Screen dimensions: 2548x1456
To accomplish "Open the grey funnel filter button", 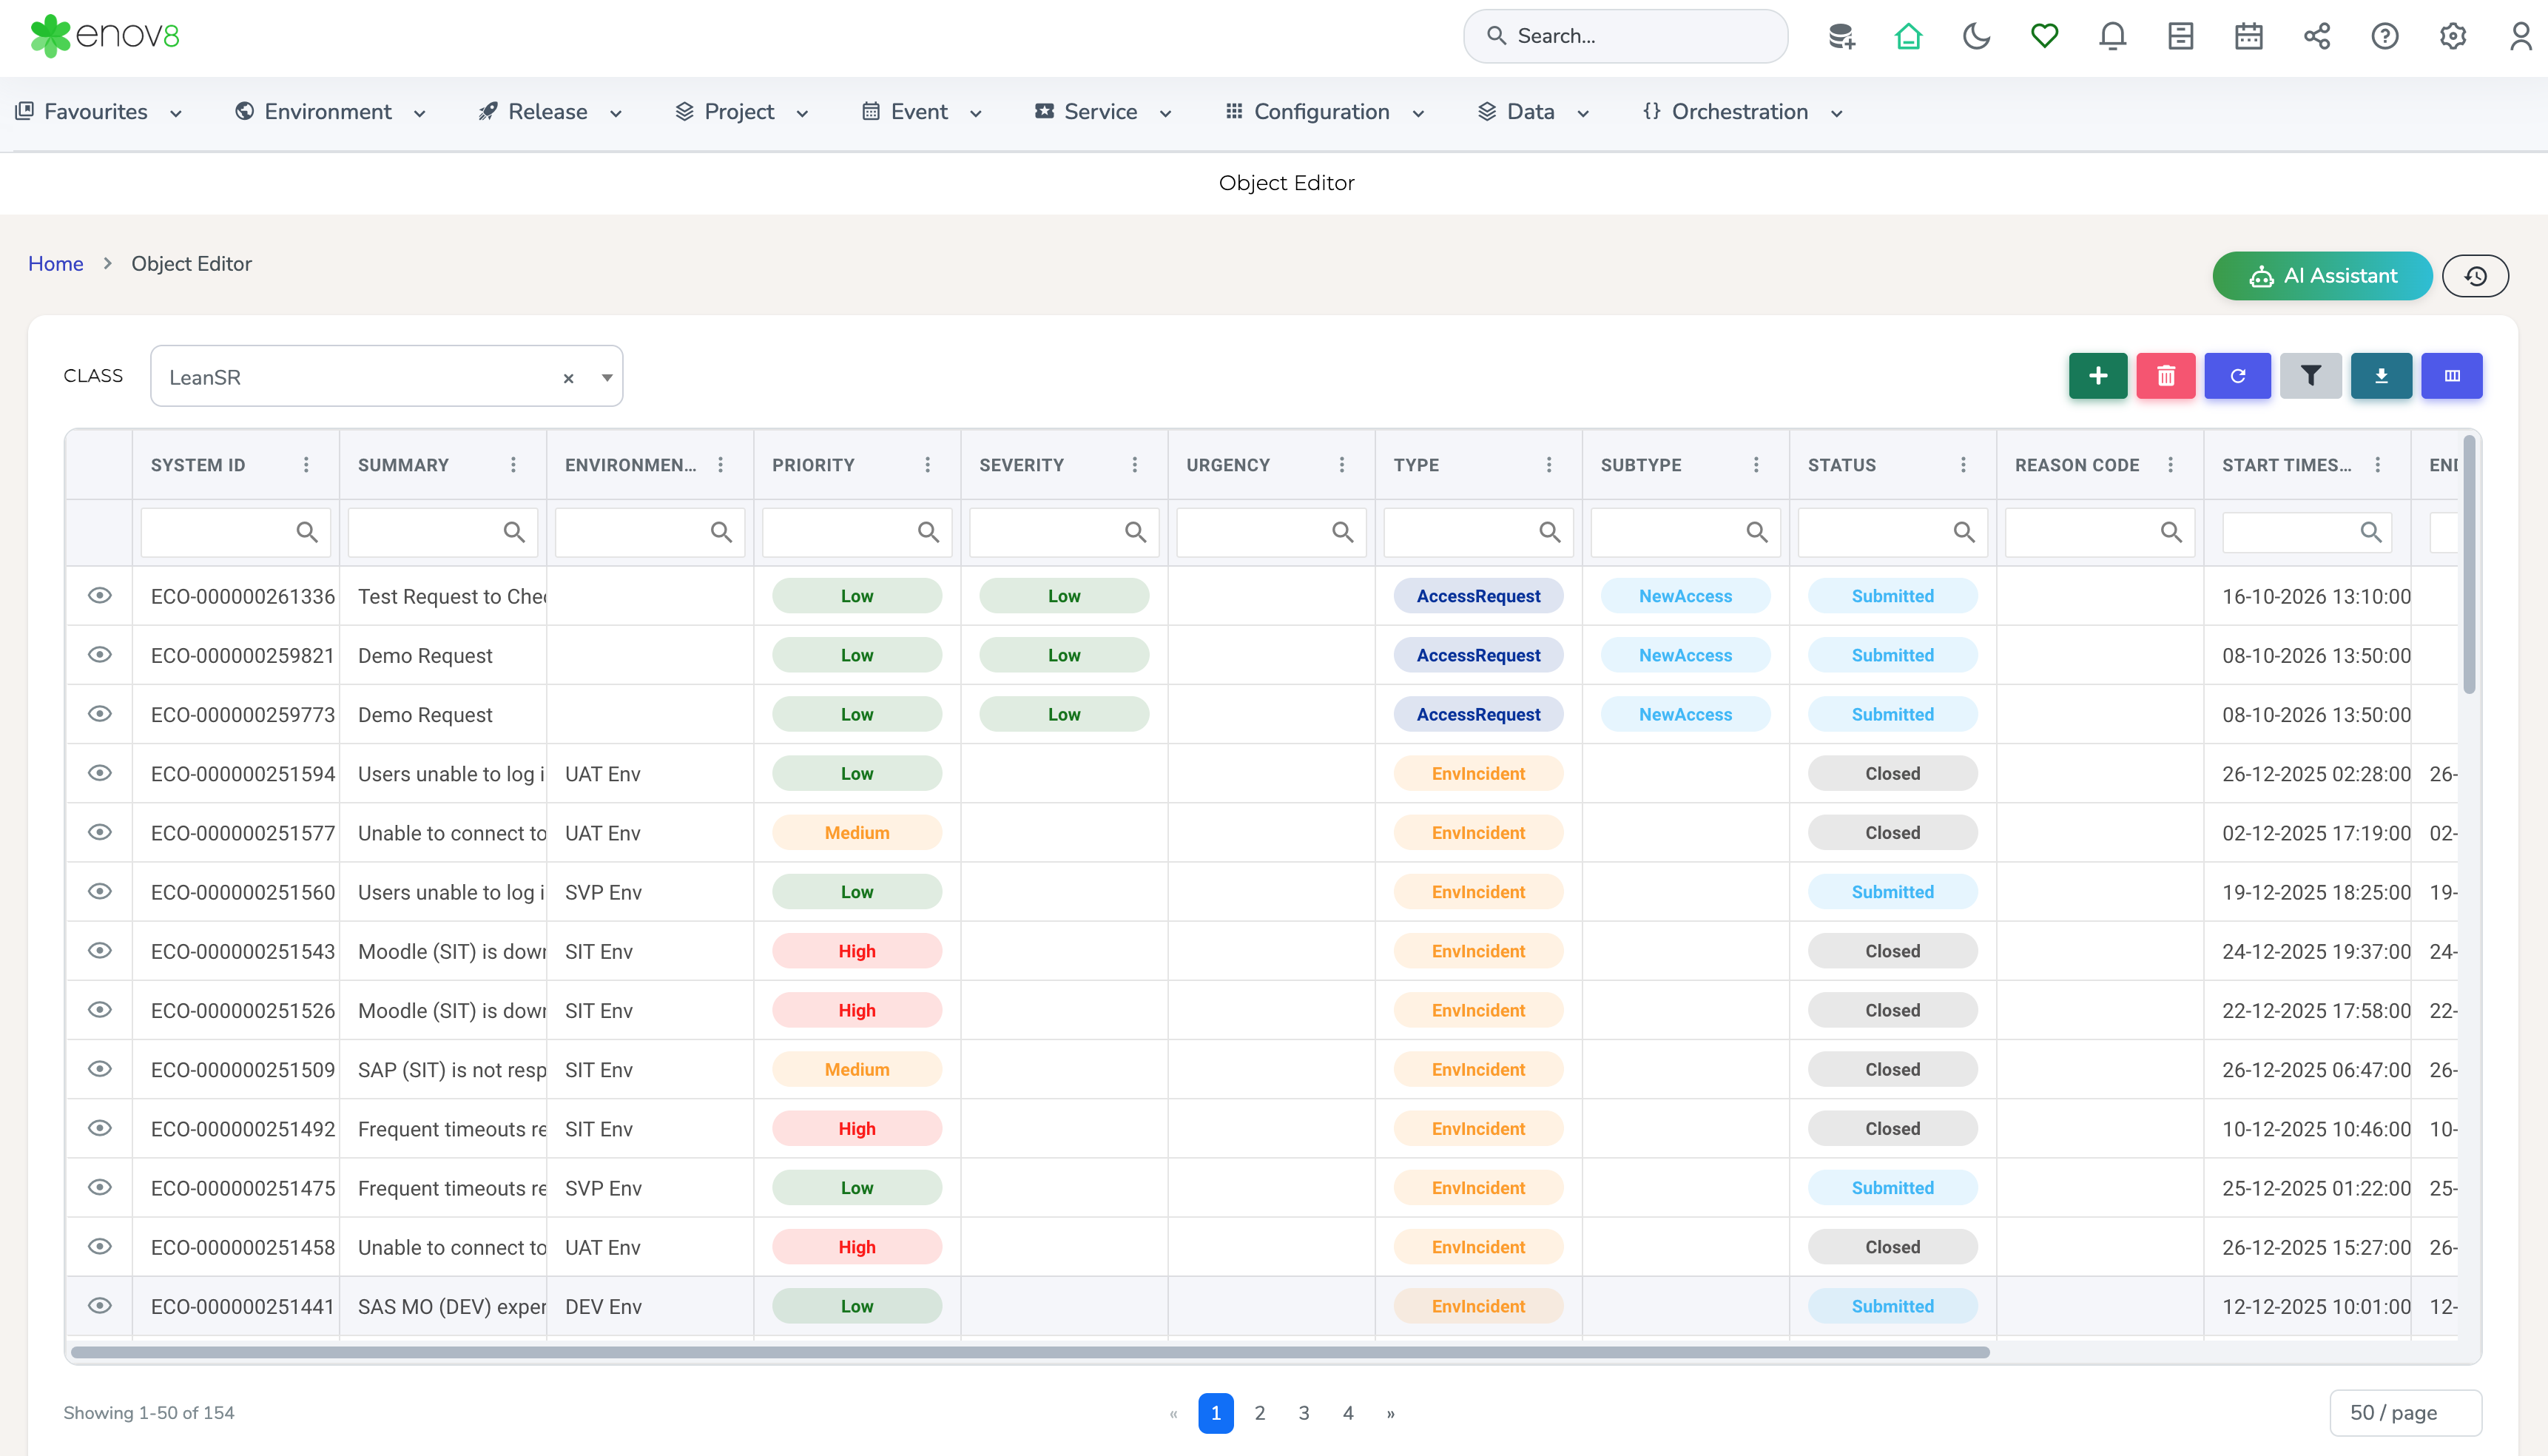I will click(2311, 376).
